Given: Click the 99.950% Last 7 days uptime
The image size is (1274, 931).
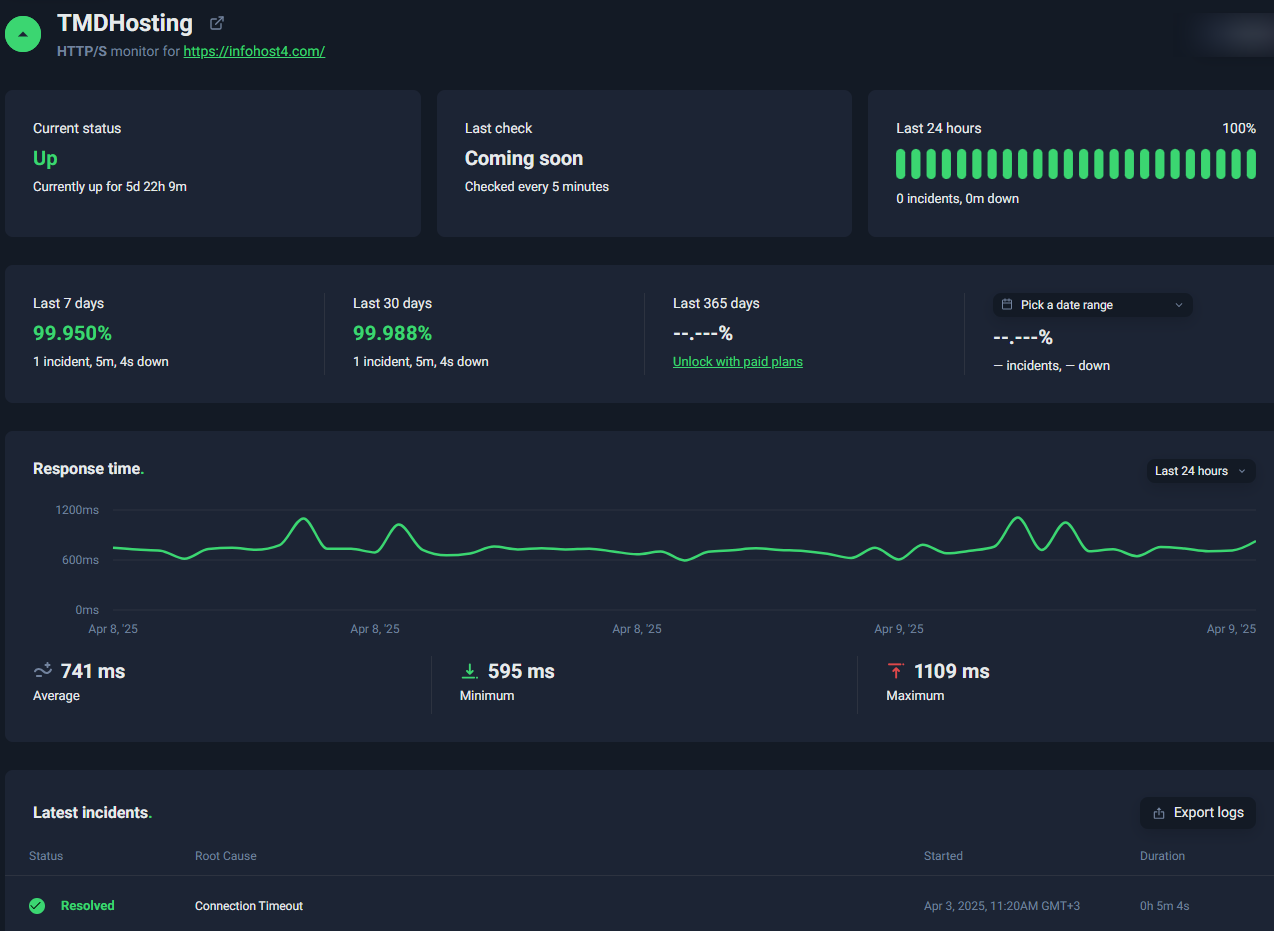Looking at the screenshot, I should pyautogui.click(x=72, y=333).
